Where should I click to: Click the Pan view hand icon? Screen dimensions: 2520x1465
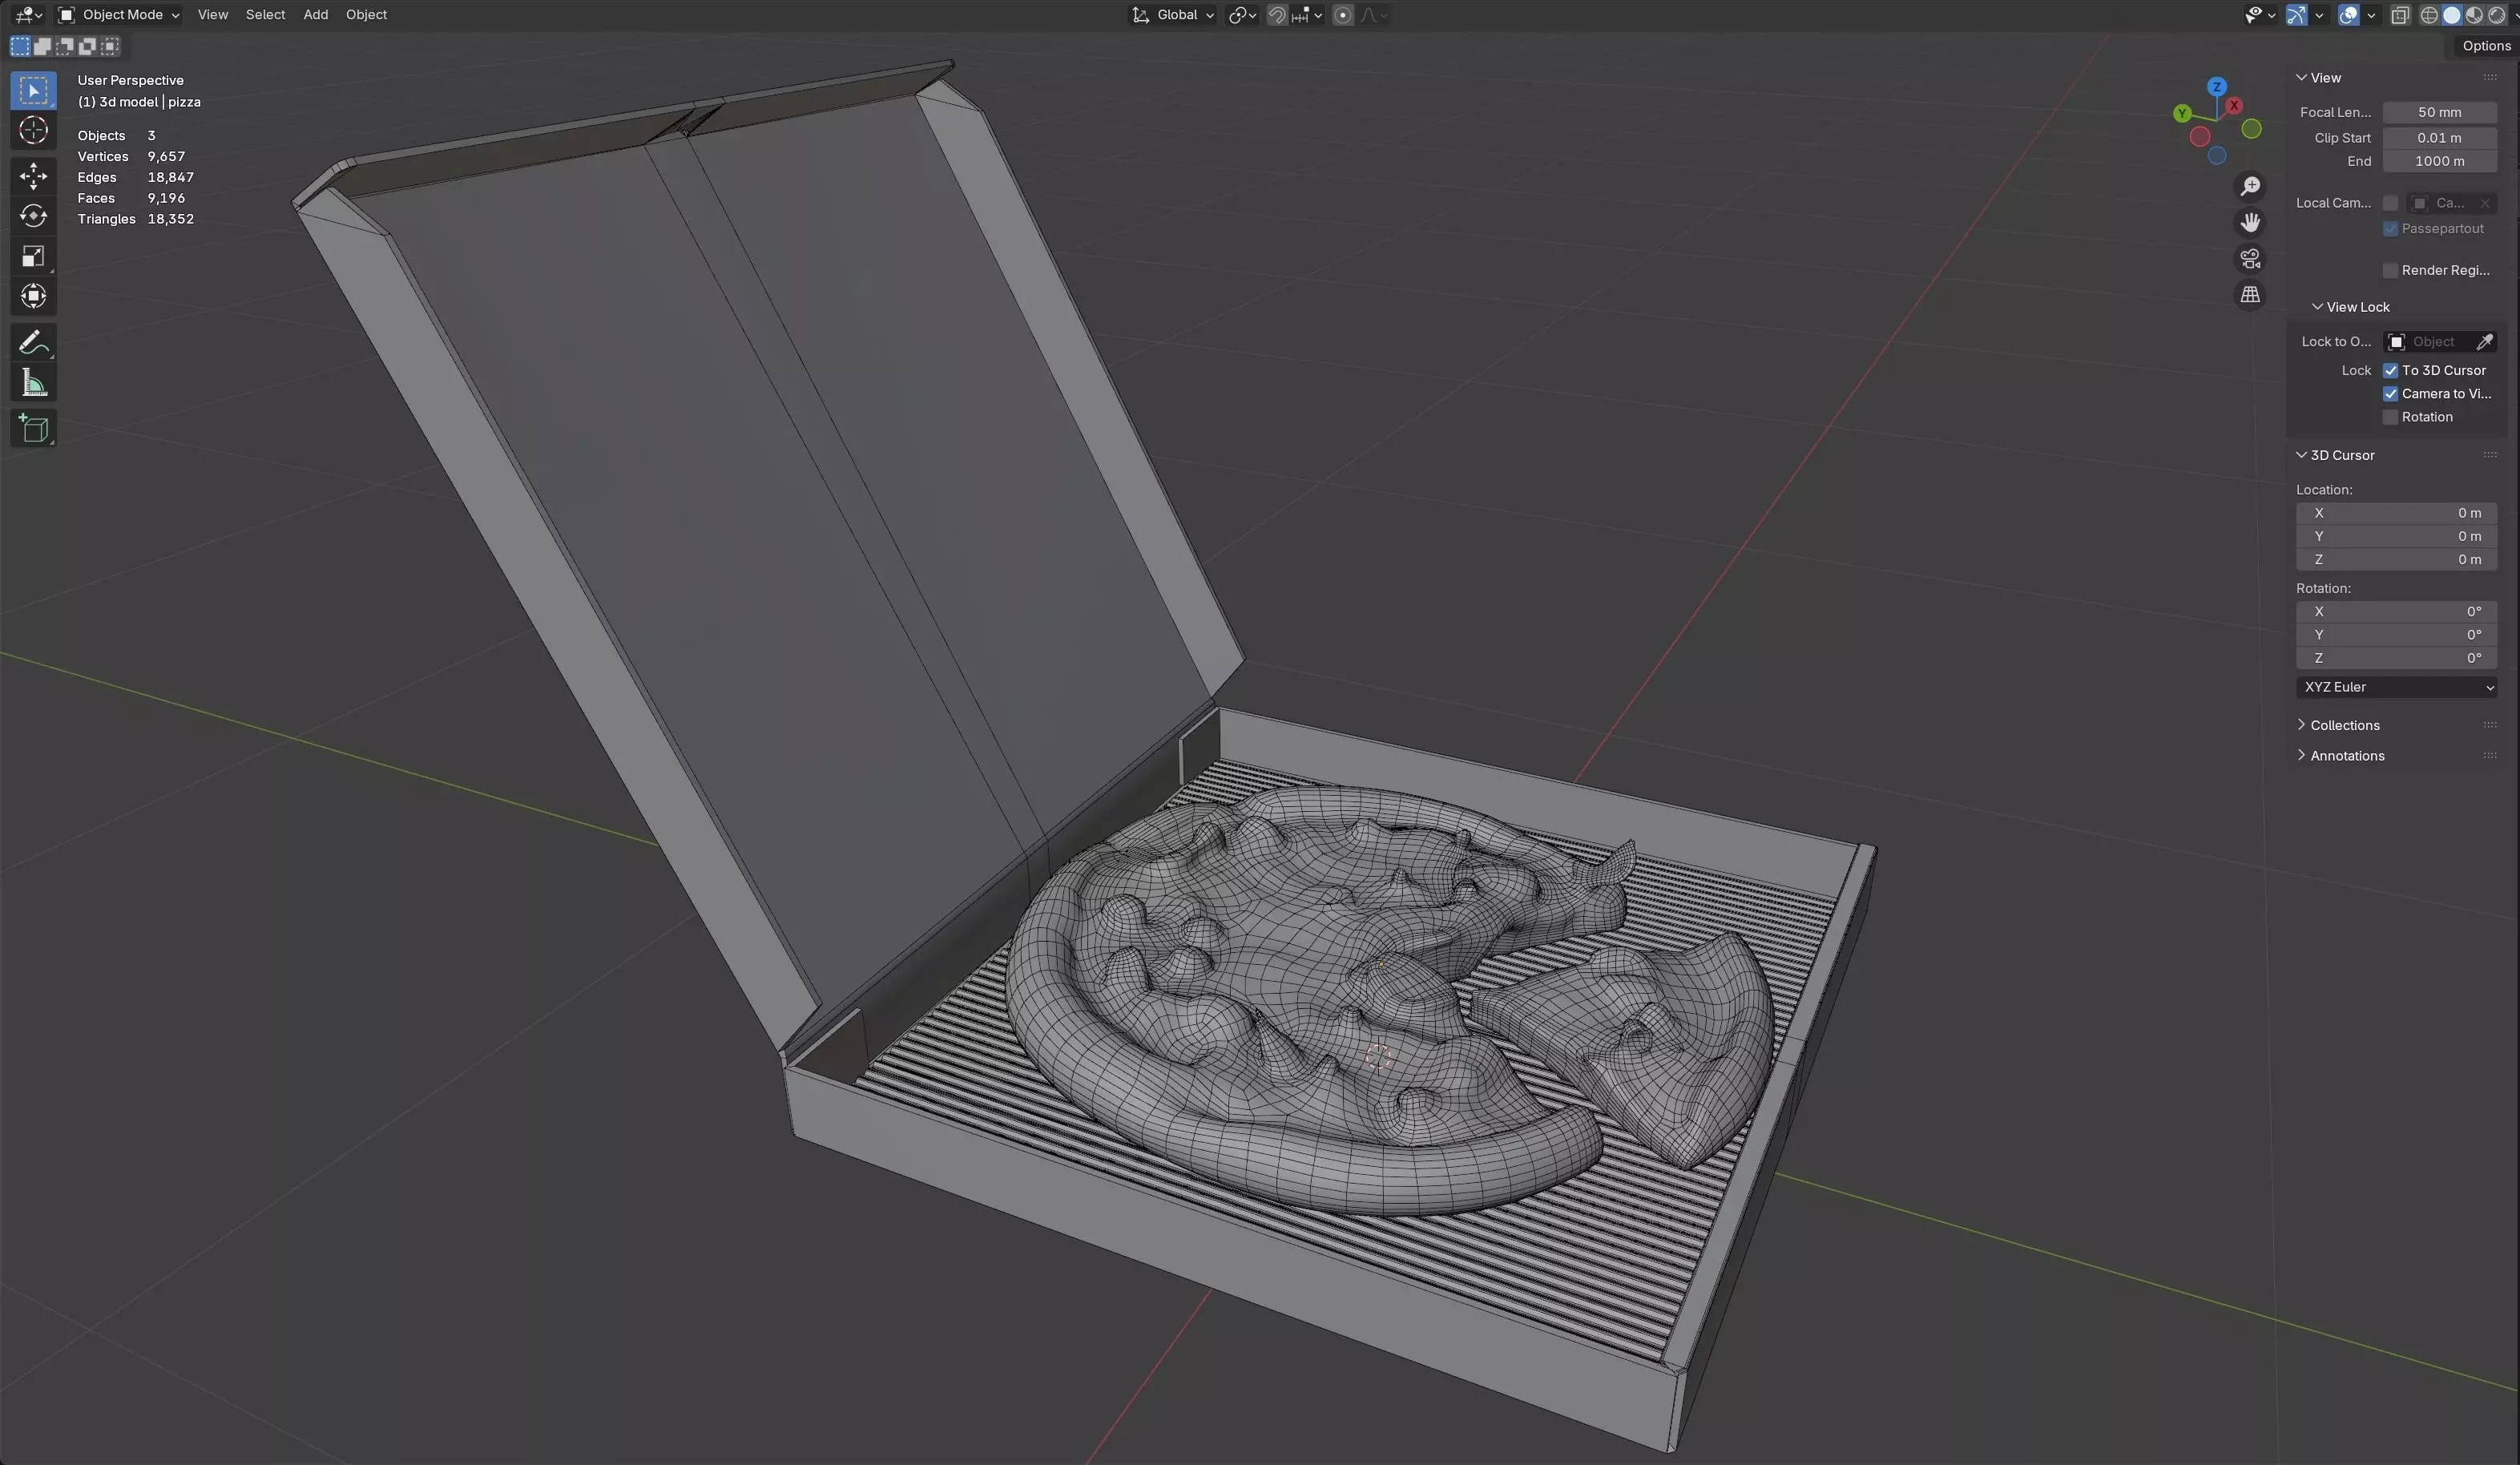click(x=2250, y=222)
